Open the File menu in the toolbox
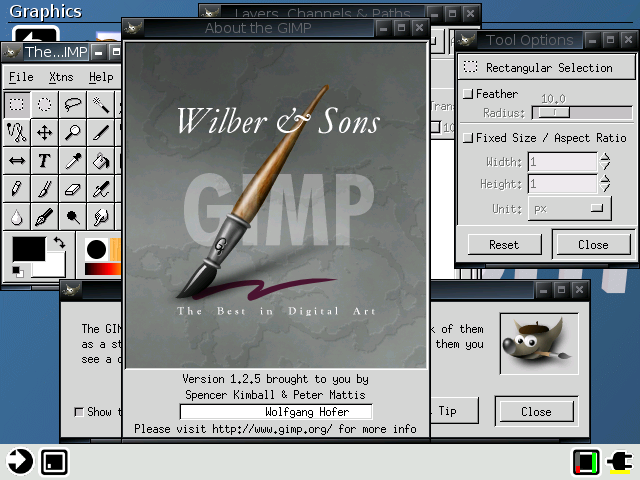The image size is (640, 480). pos(21,77)
